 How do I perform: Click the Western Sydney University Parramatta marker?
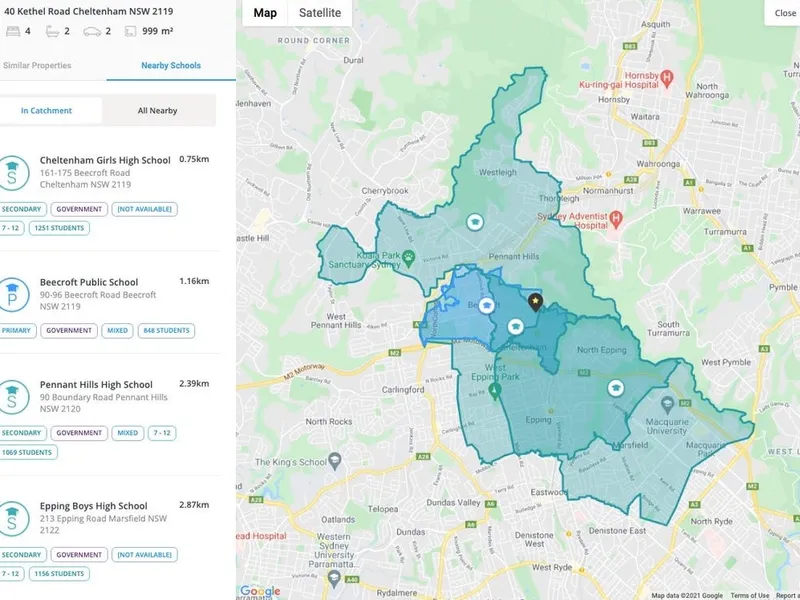click(x=334, y=578)
